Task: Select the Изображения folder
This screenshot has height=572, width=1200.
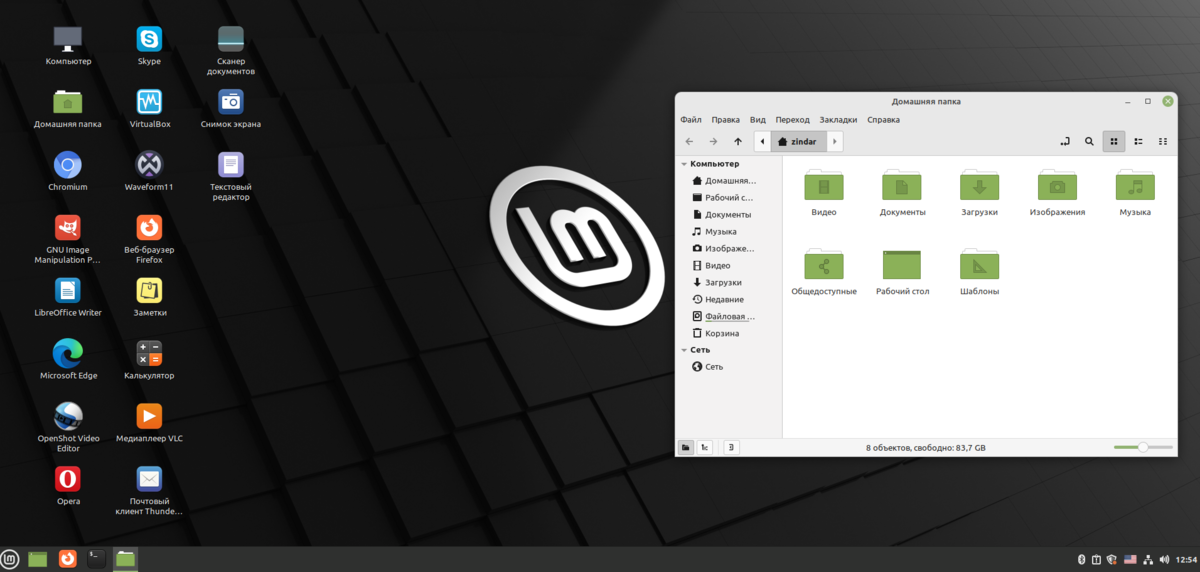Action: click(1057, 194)
